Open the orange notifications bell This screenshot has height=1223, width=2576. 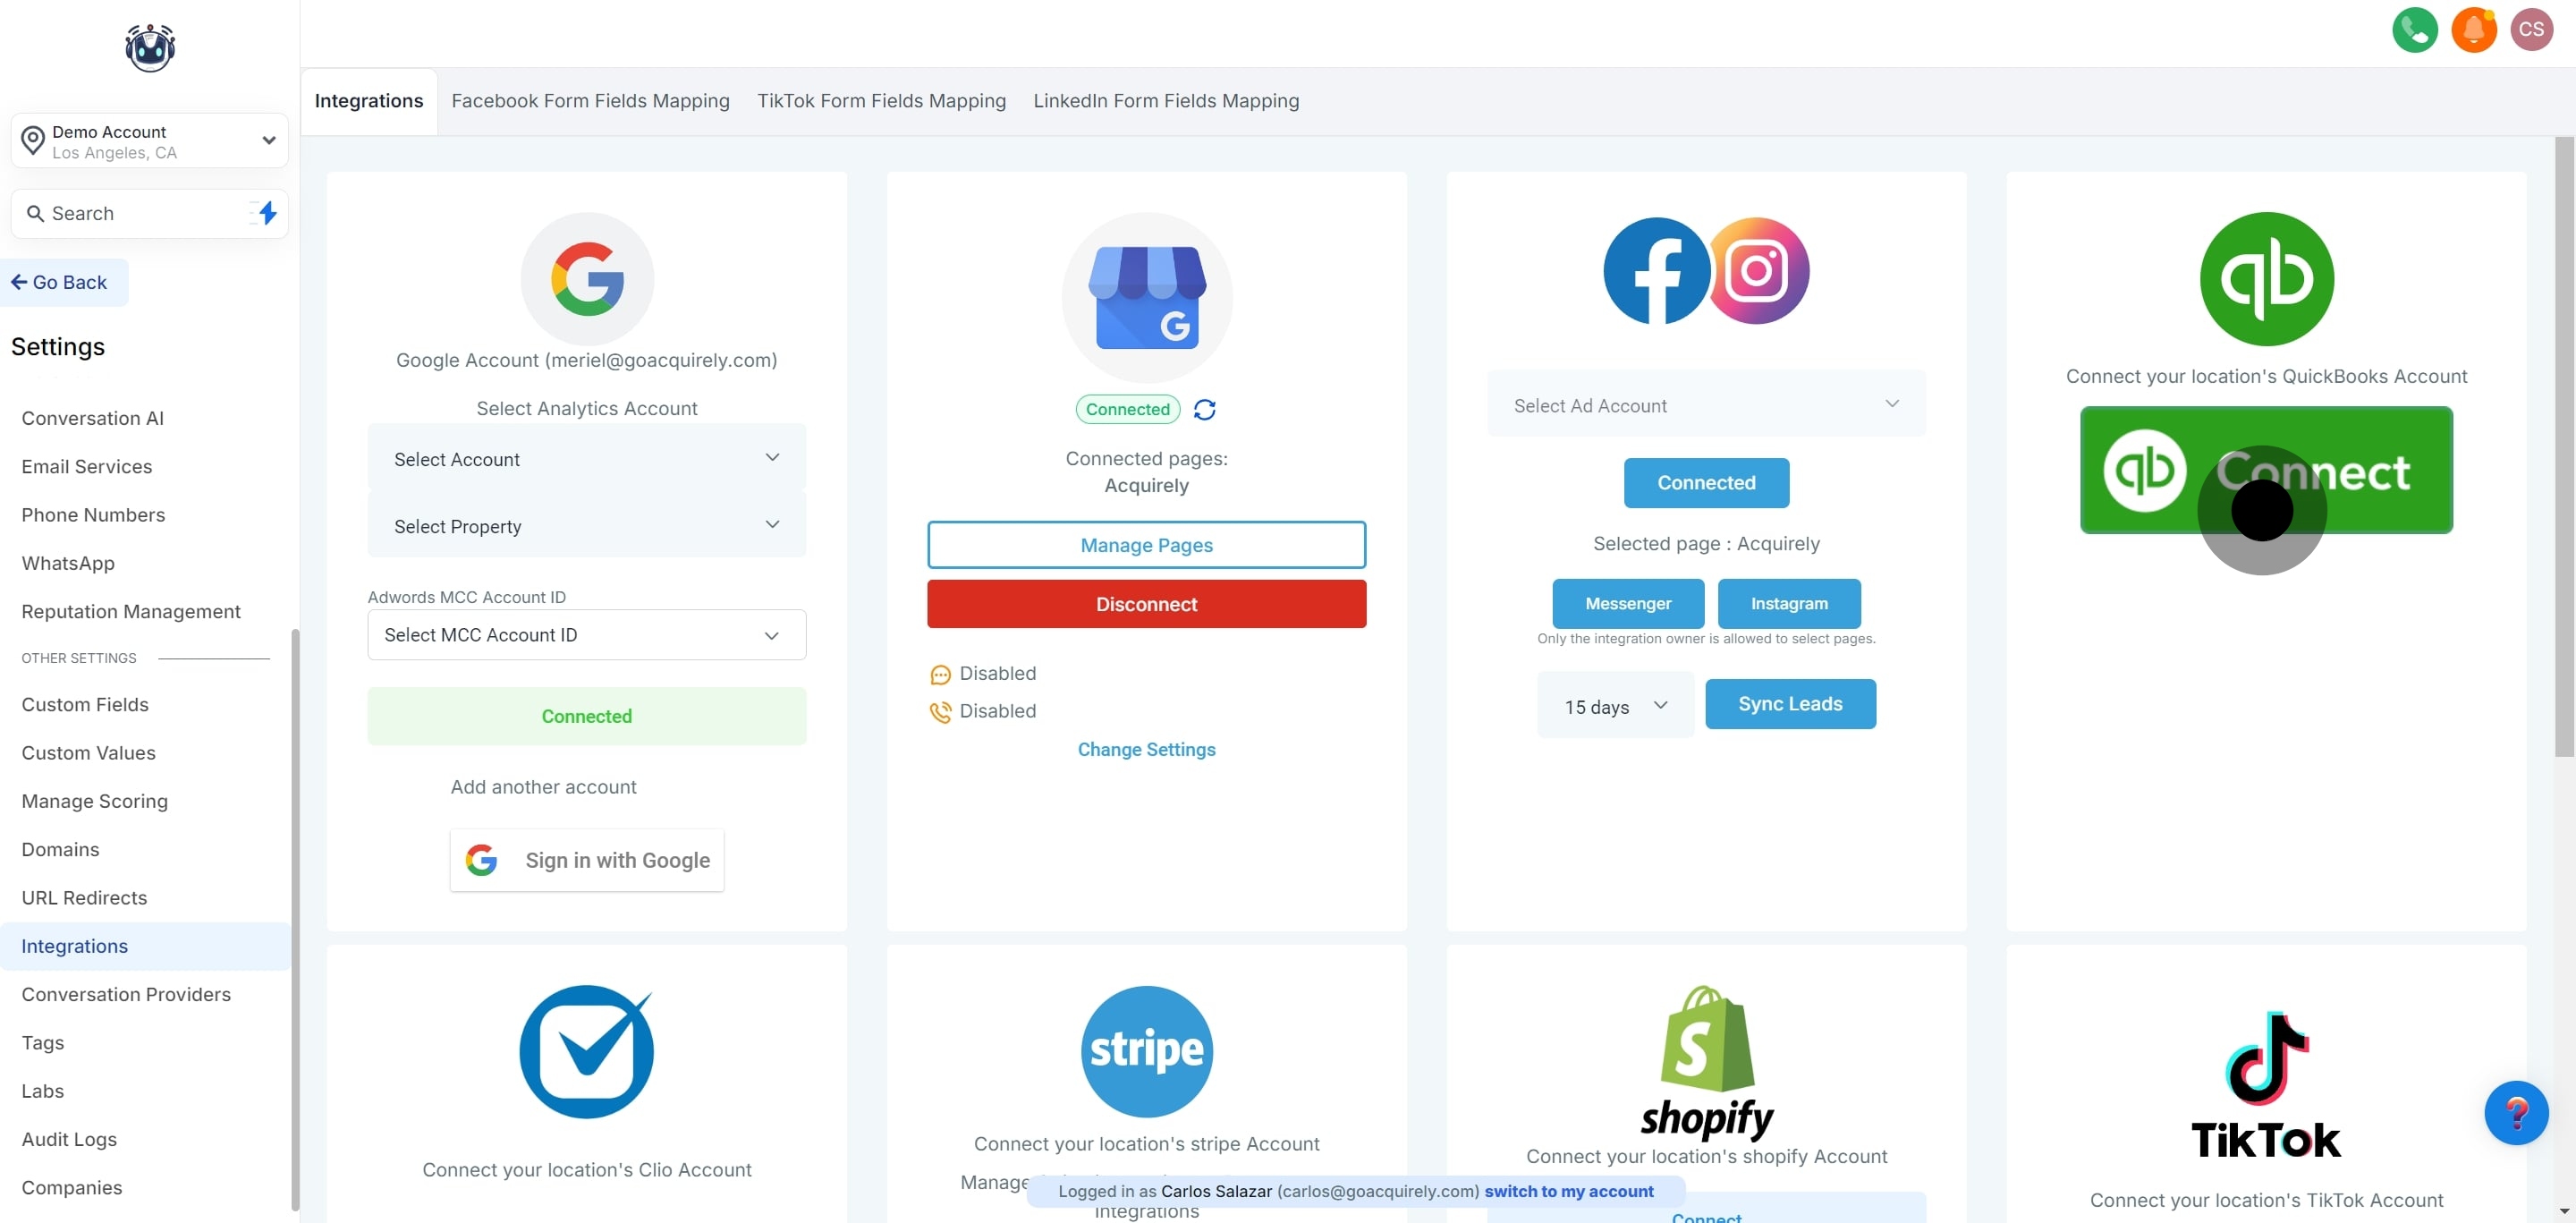(x=2473, y=30)
